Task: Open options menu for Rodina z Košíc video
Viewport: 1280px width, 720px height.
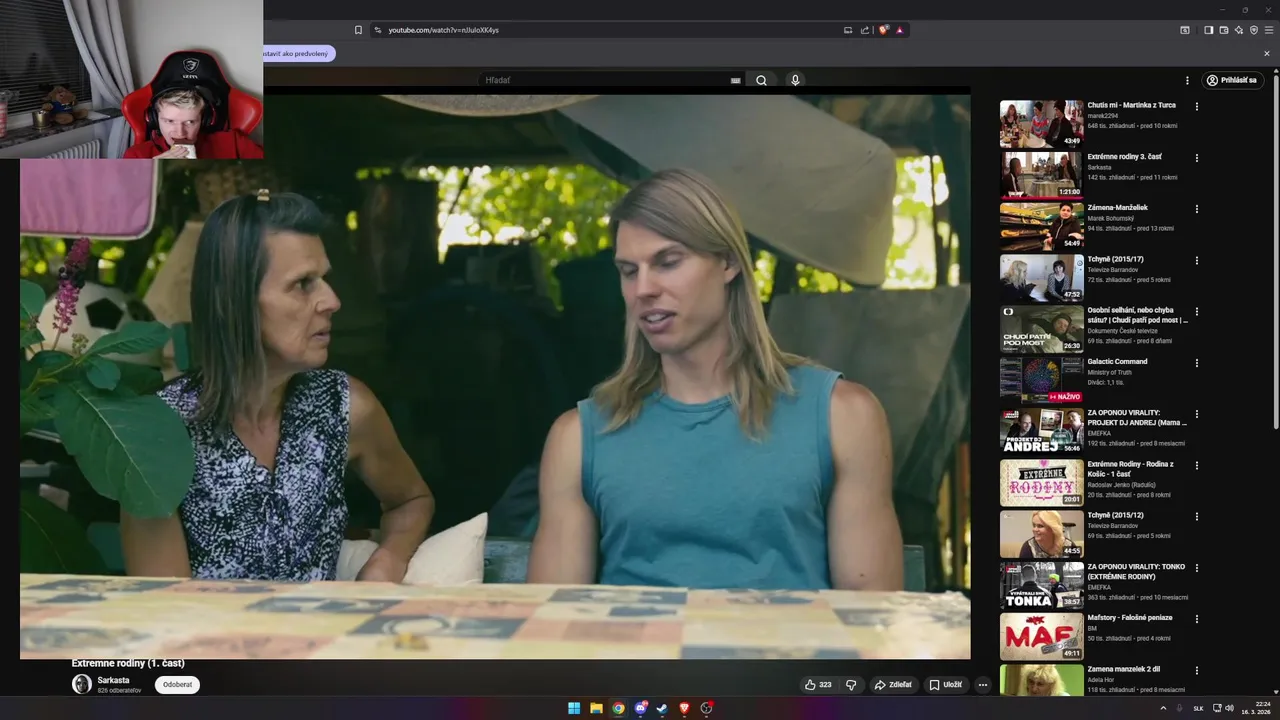Action: coord(1196,465)
